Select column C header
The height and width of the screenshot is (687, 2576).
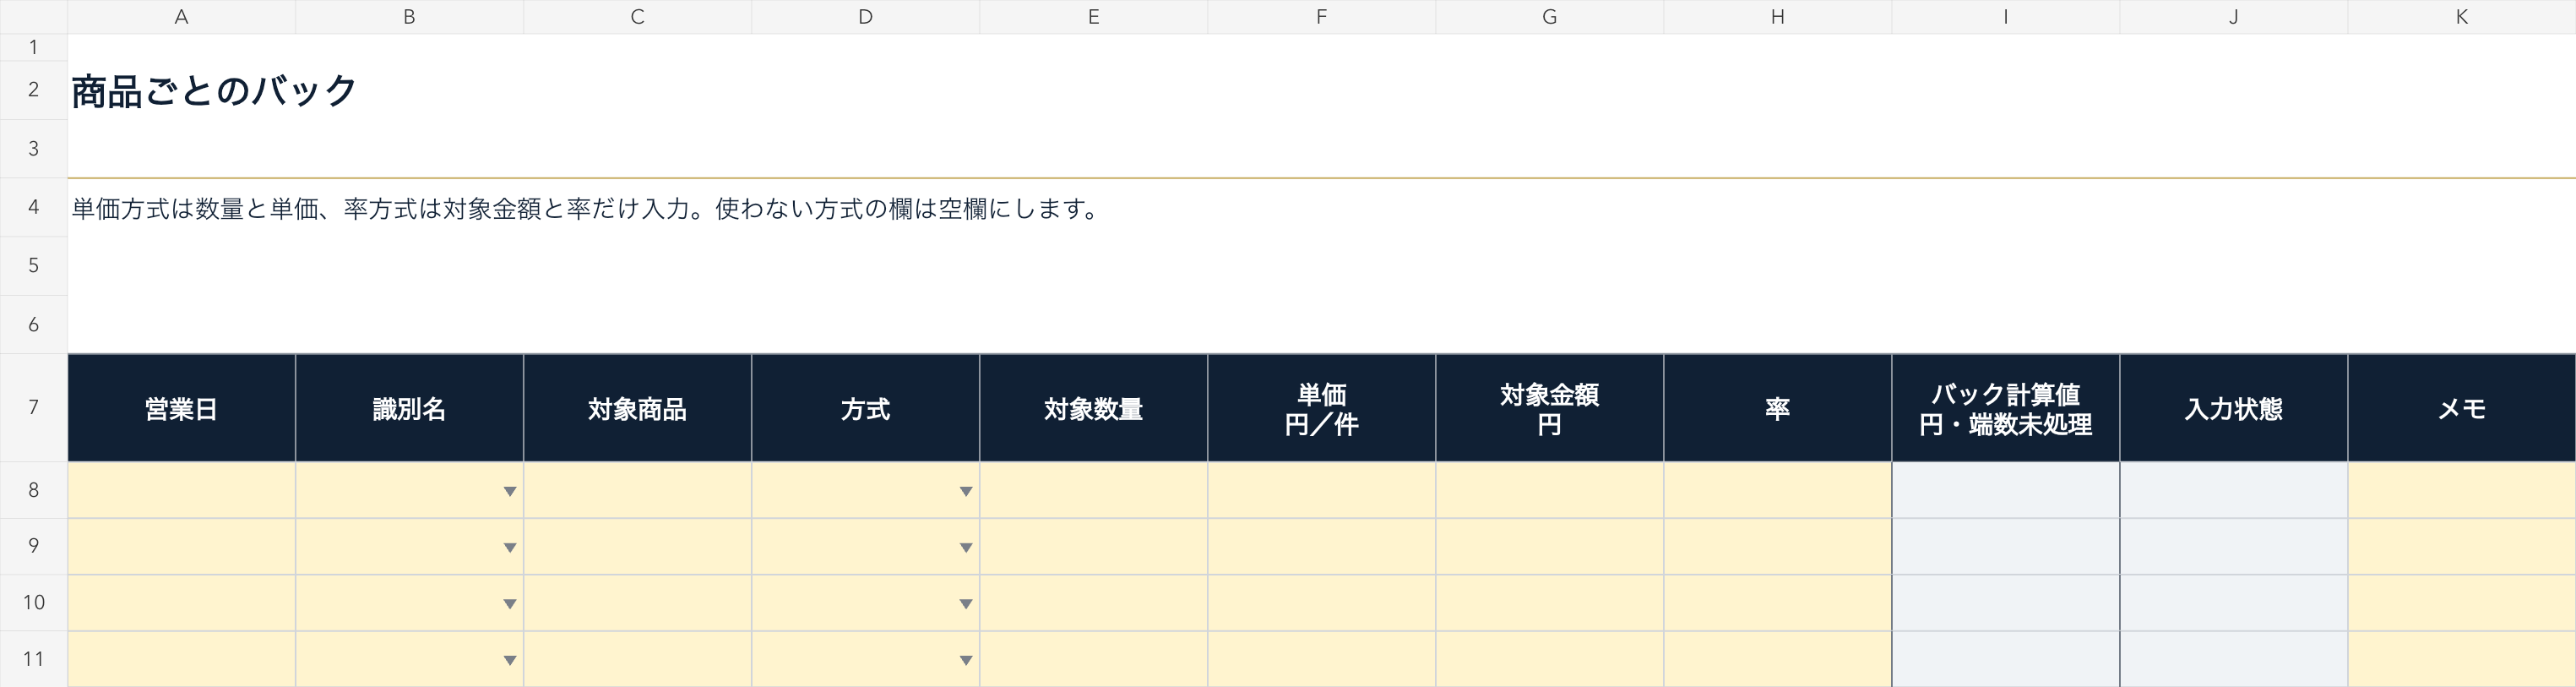(x=637, y=17)
